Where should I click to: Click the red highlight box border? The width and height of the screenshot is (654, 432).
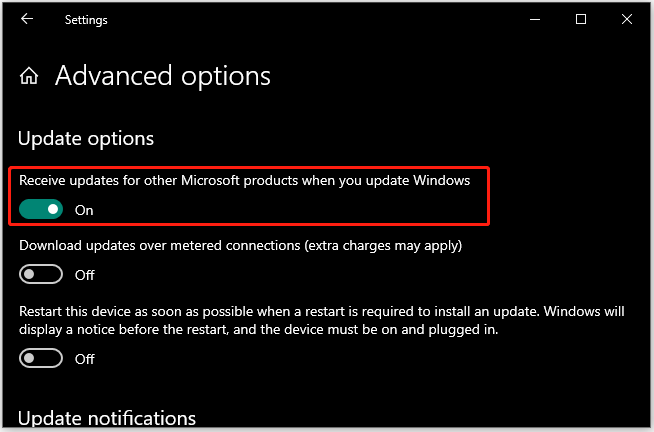[249, 168]
